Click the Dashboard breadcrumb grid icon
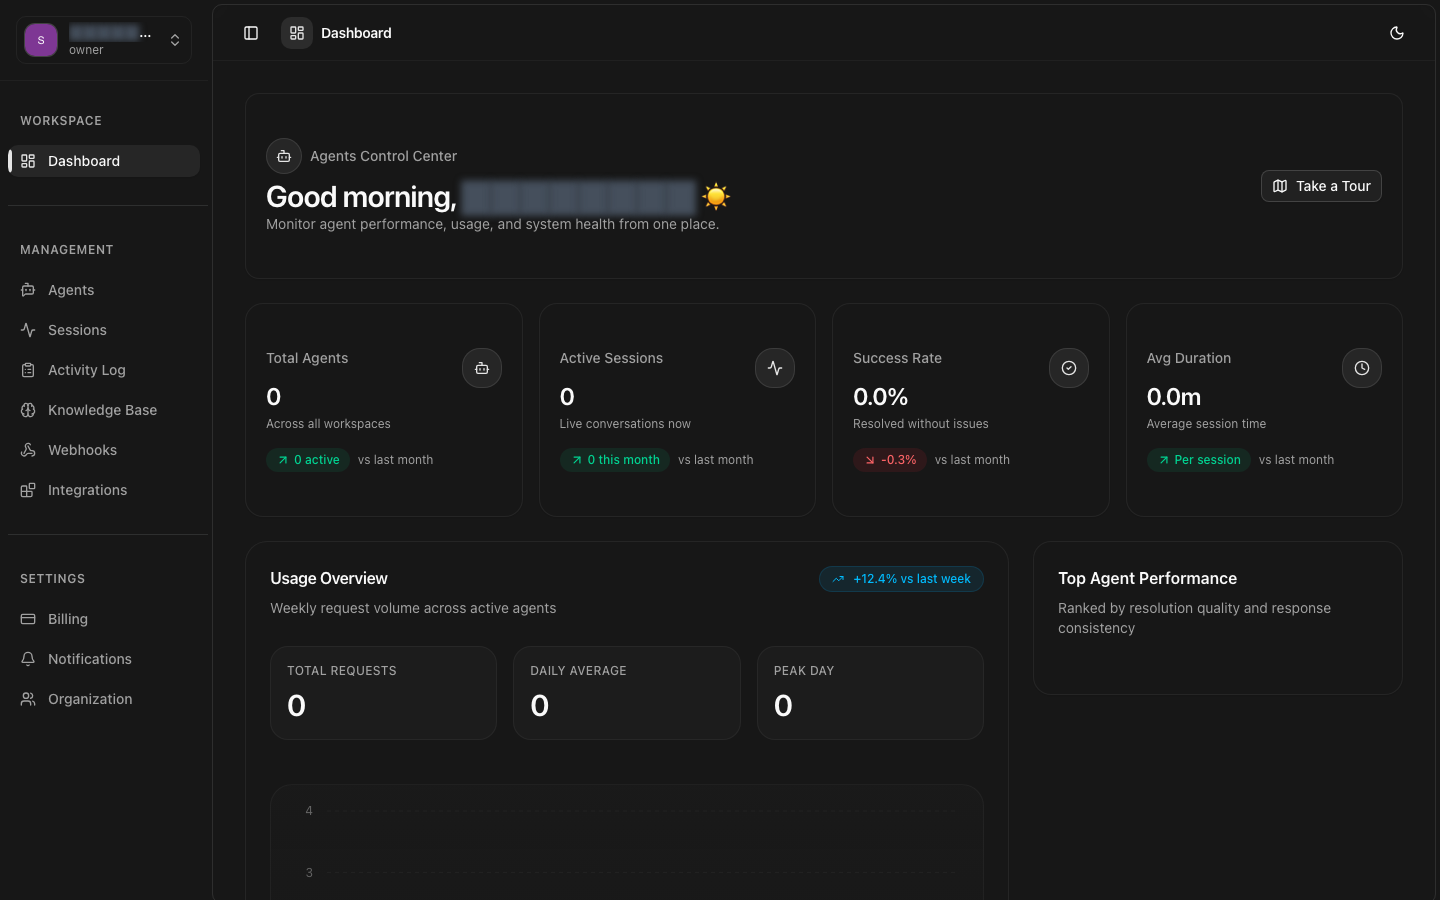The width and height of the screenshot is (1440, 900). click(297, 33)
